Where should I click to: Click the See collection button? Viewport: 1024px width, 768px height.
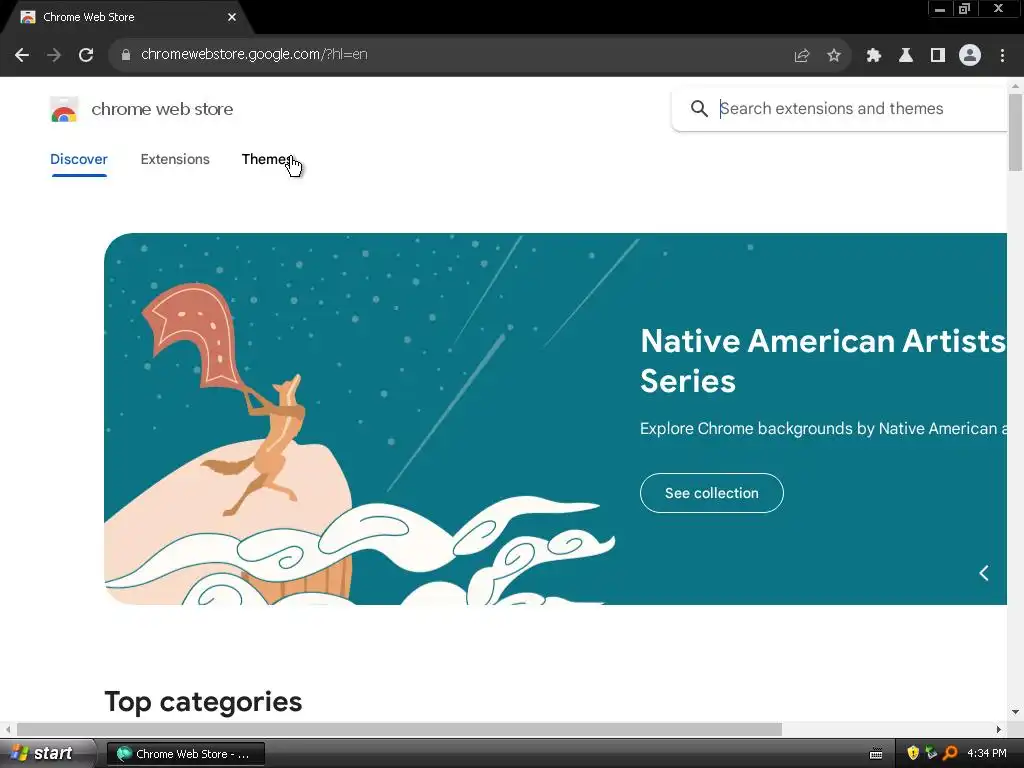711,493
